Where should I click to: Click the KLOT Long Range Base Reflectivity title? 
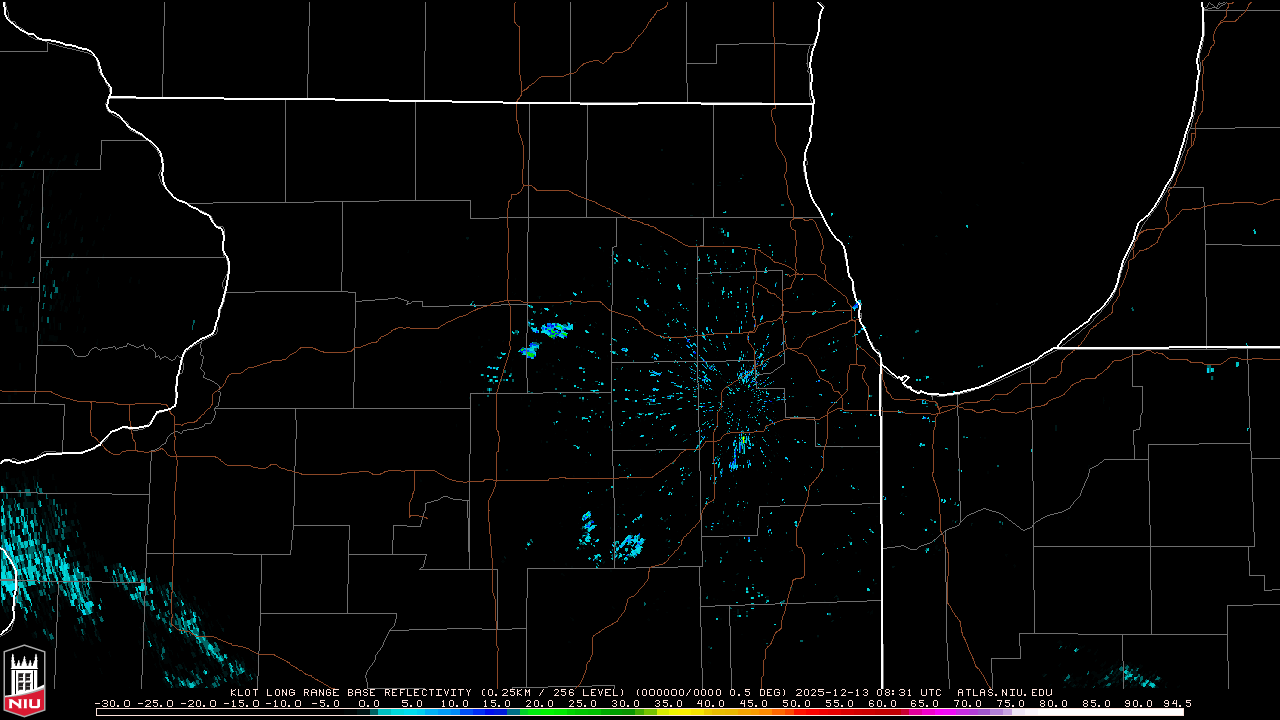[x=352, y=692]
